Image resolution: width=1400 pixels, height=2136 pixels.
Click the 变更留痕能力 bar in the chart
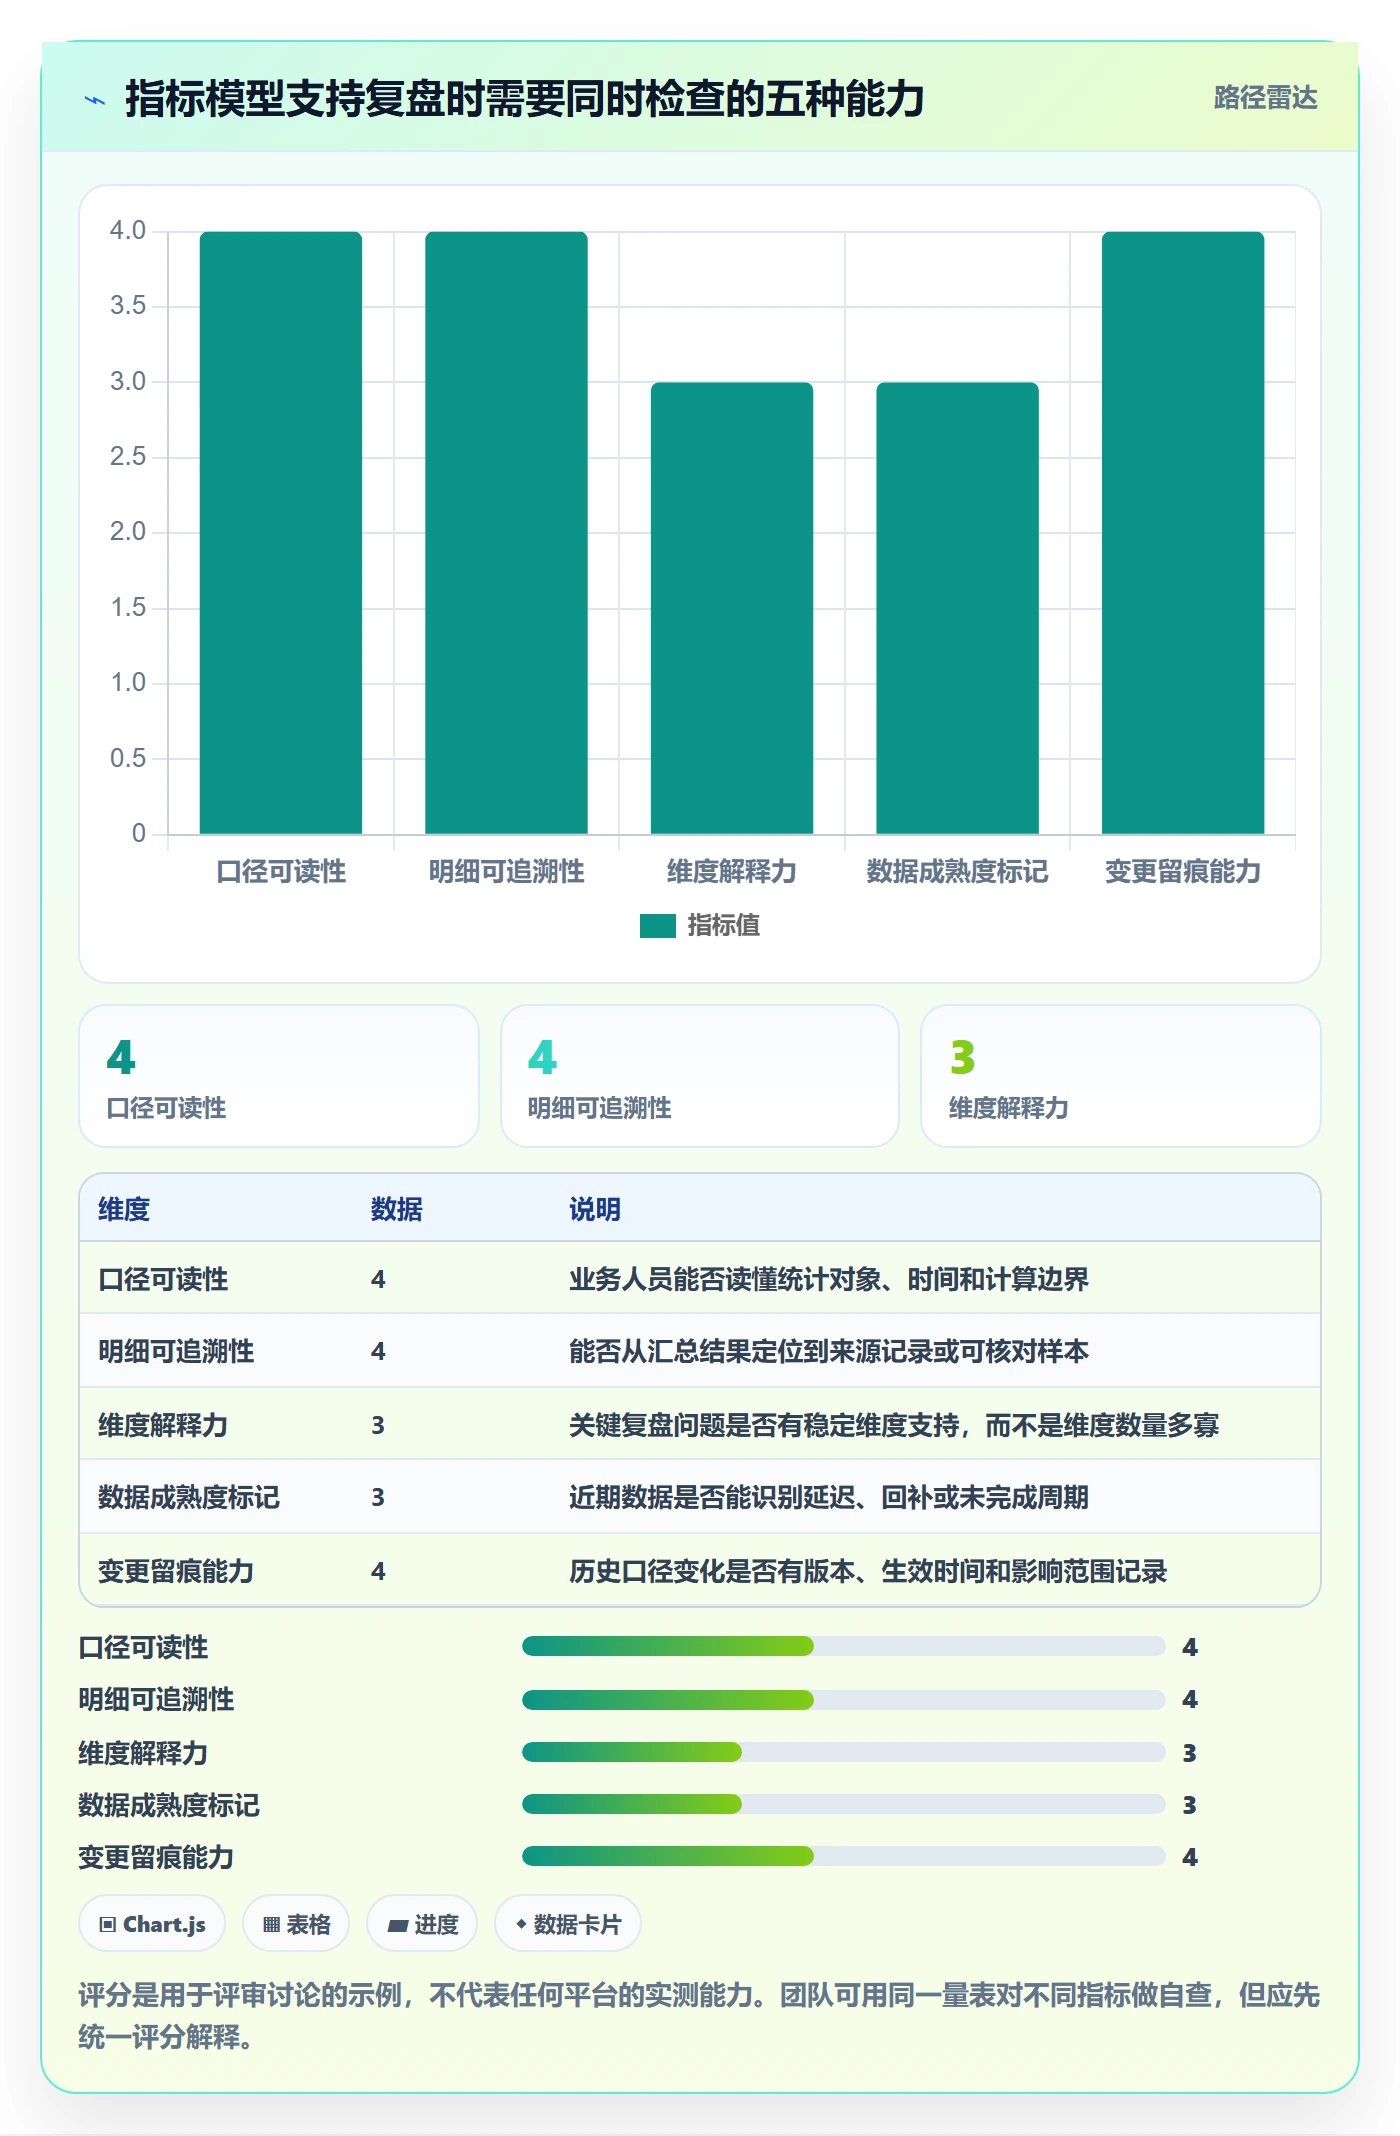pyautogui.click(x=1183, y=532)
